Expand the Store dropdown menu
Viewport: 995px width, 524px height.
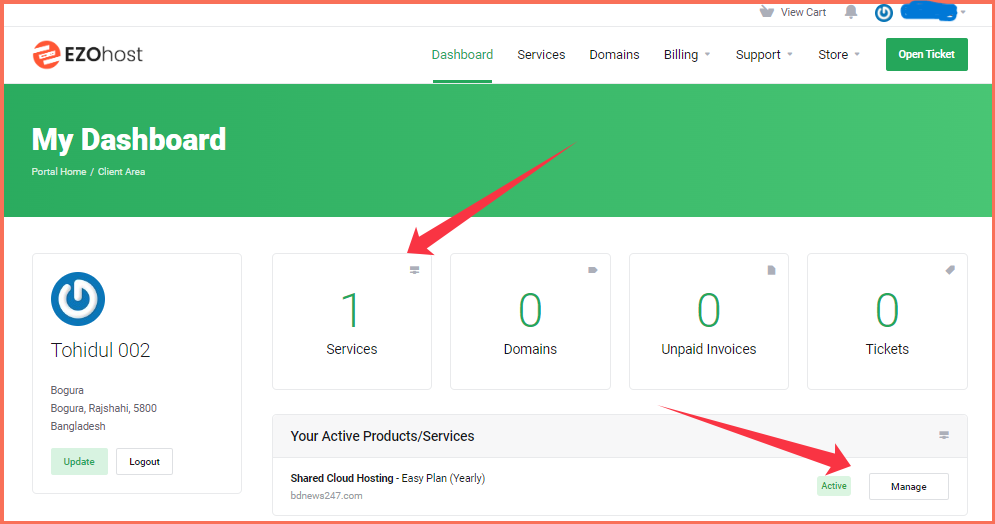click(839, 55)
